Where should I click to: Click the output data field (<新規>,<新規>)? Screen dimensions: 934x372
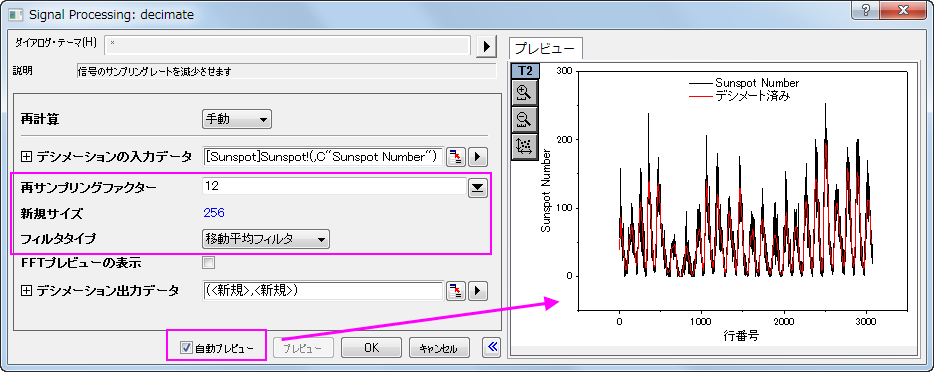click(x=323, y=290)
